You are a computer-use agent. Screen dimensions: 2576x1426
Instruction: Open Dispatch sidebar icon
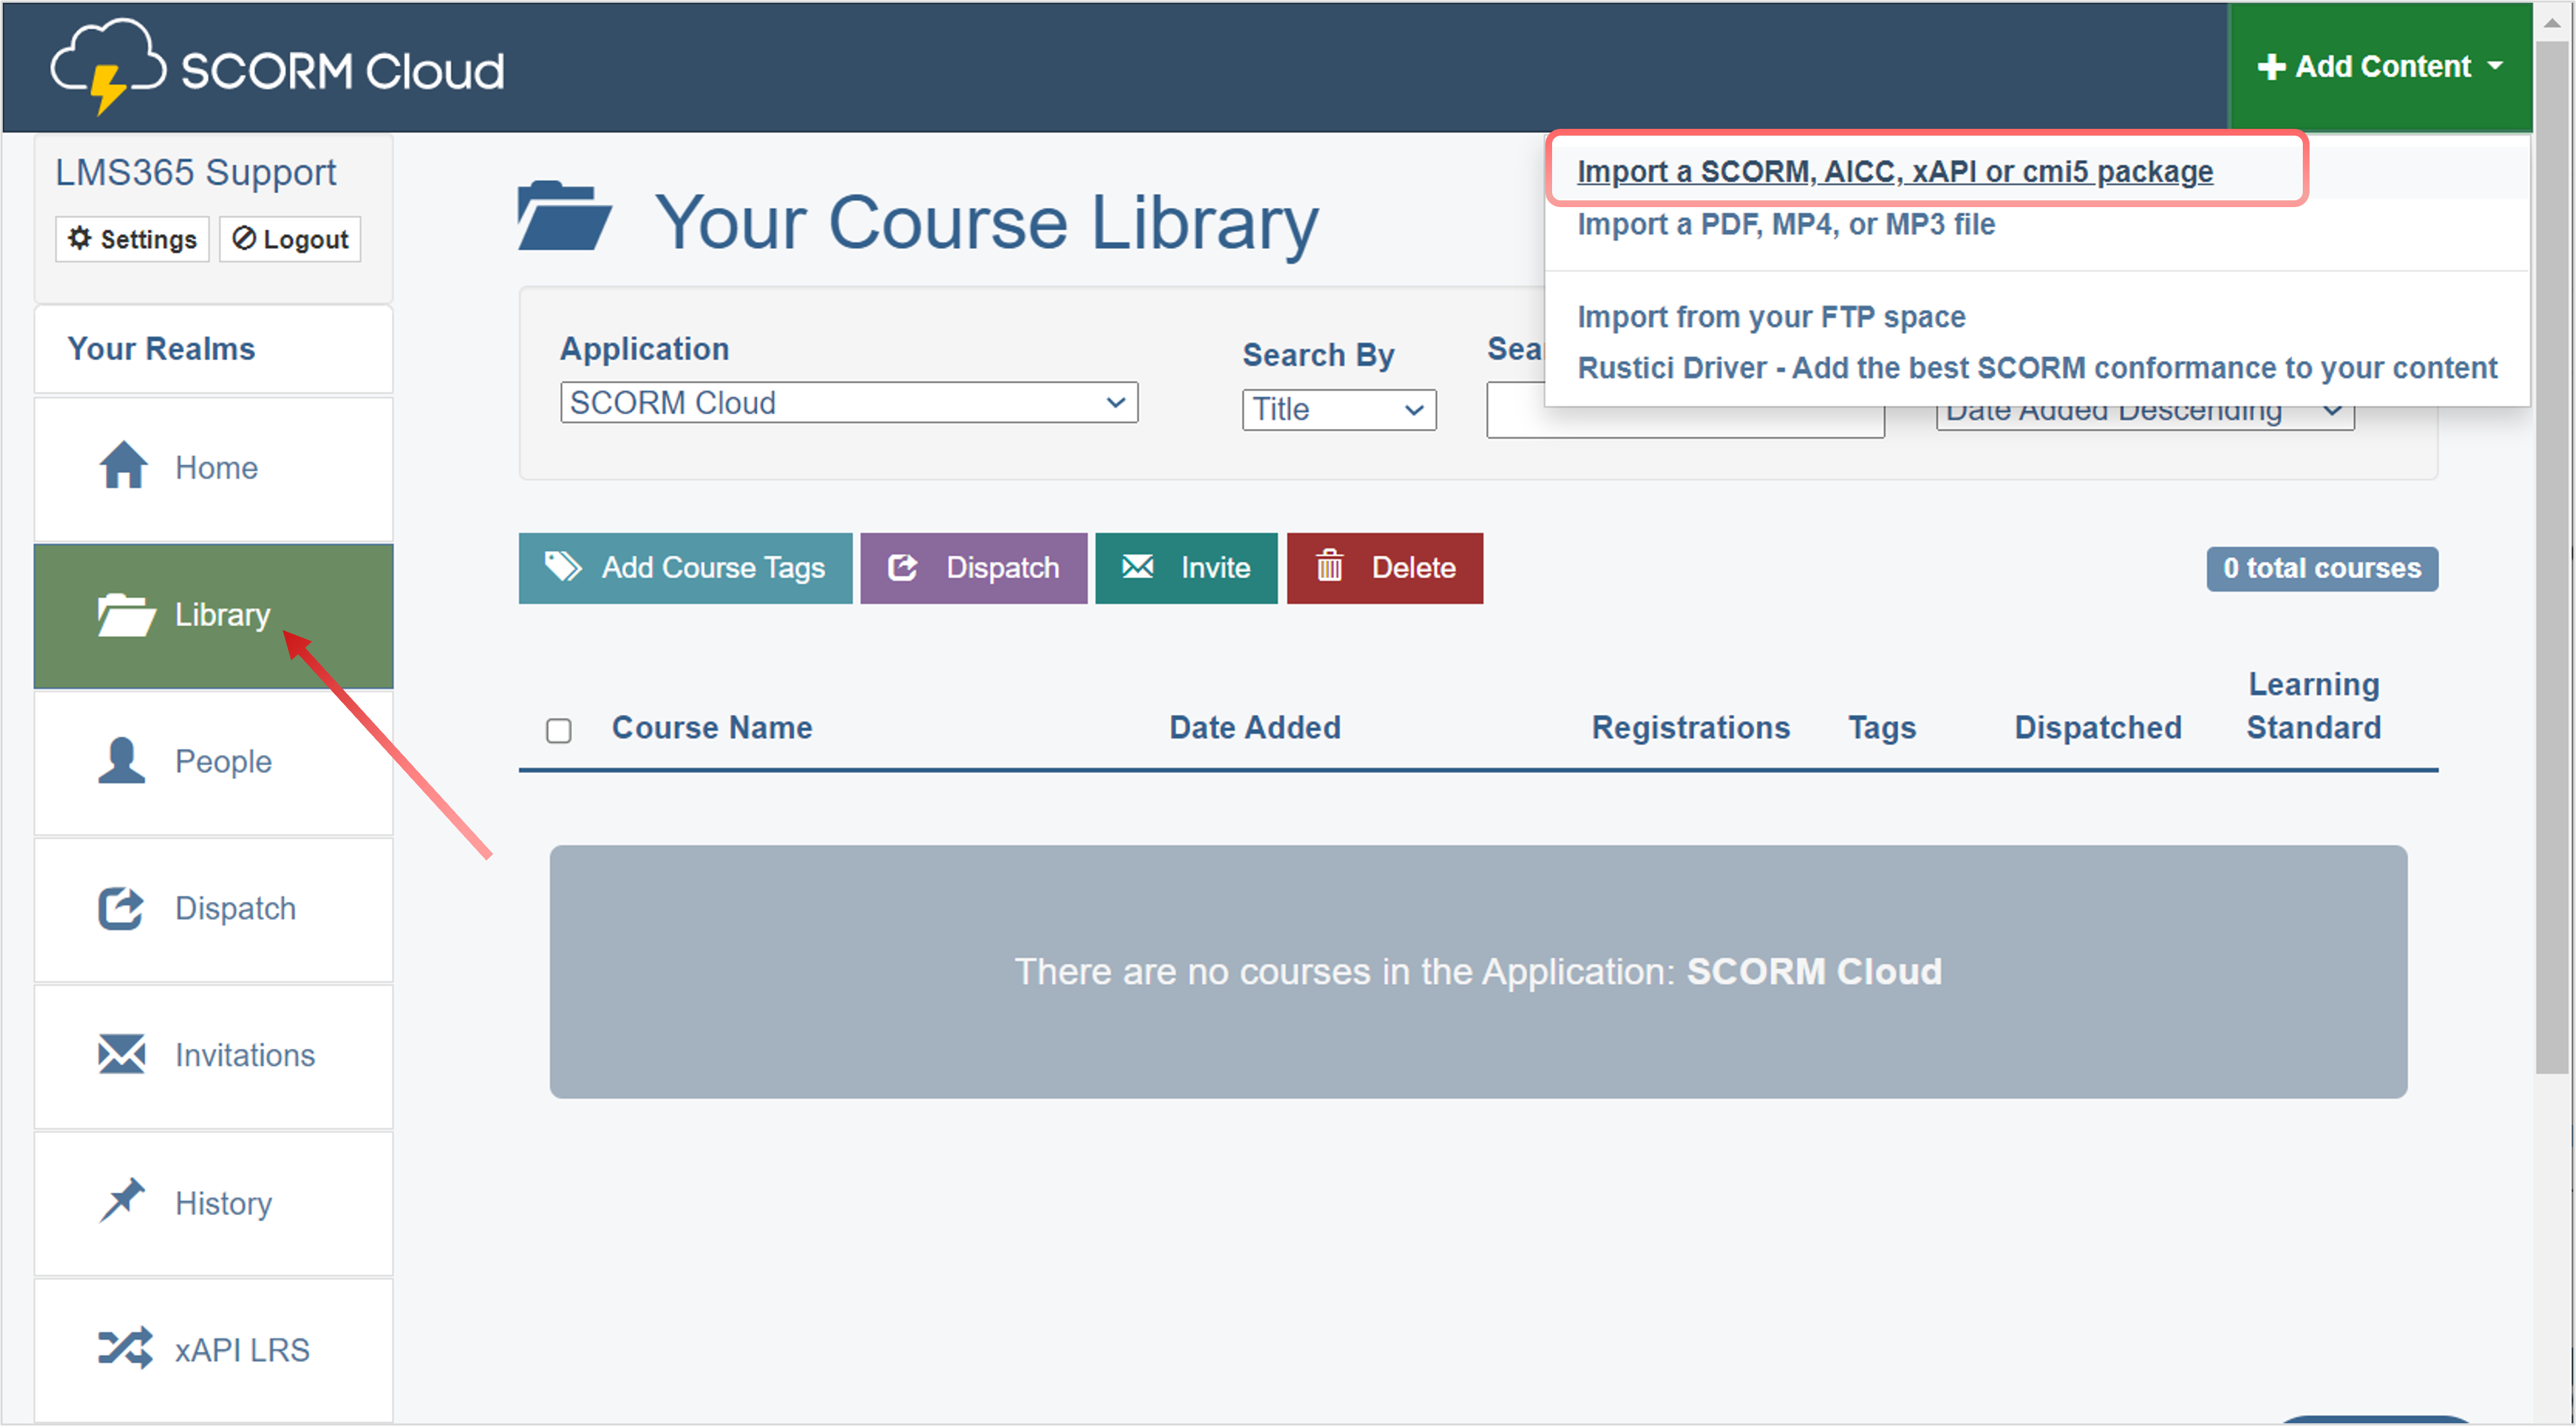tap(121, 908)
